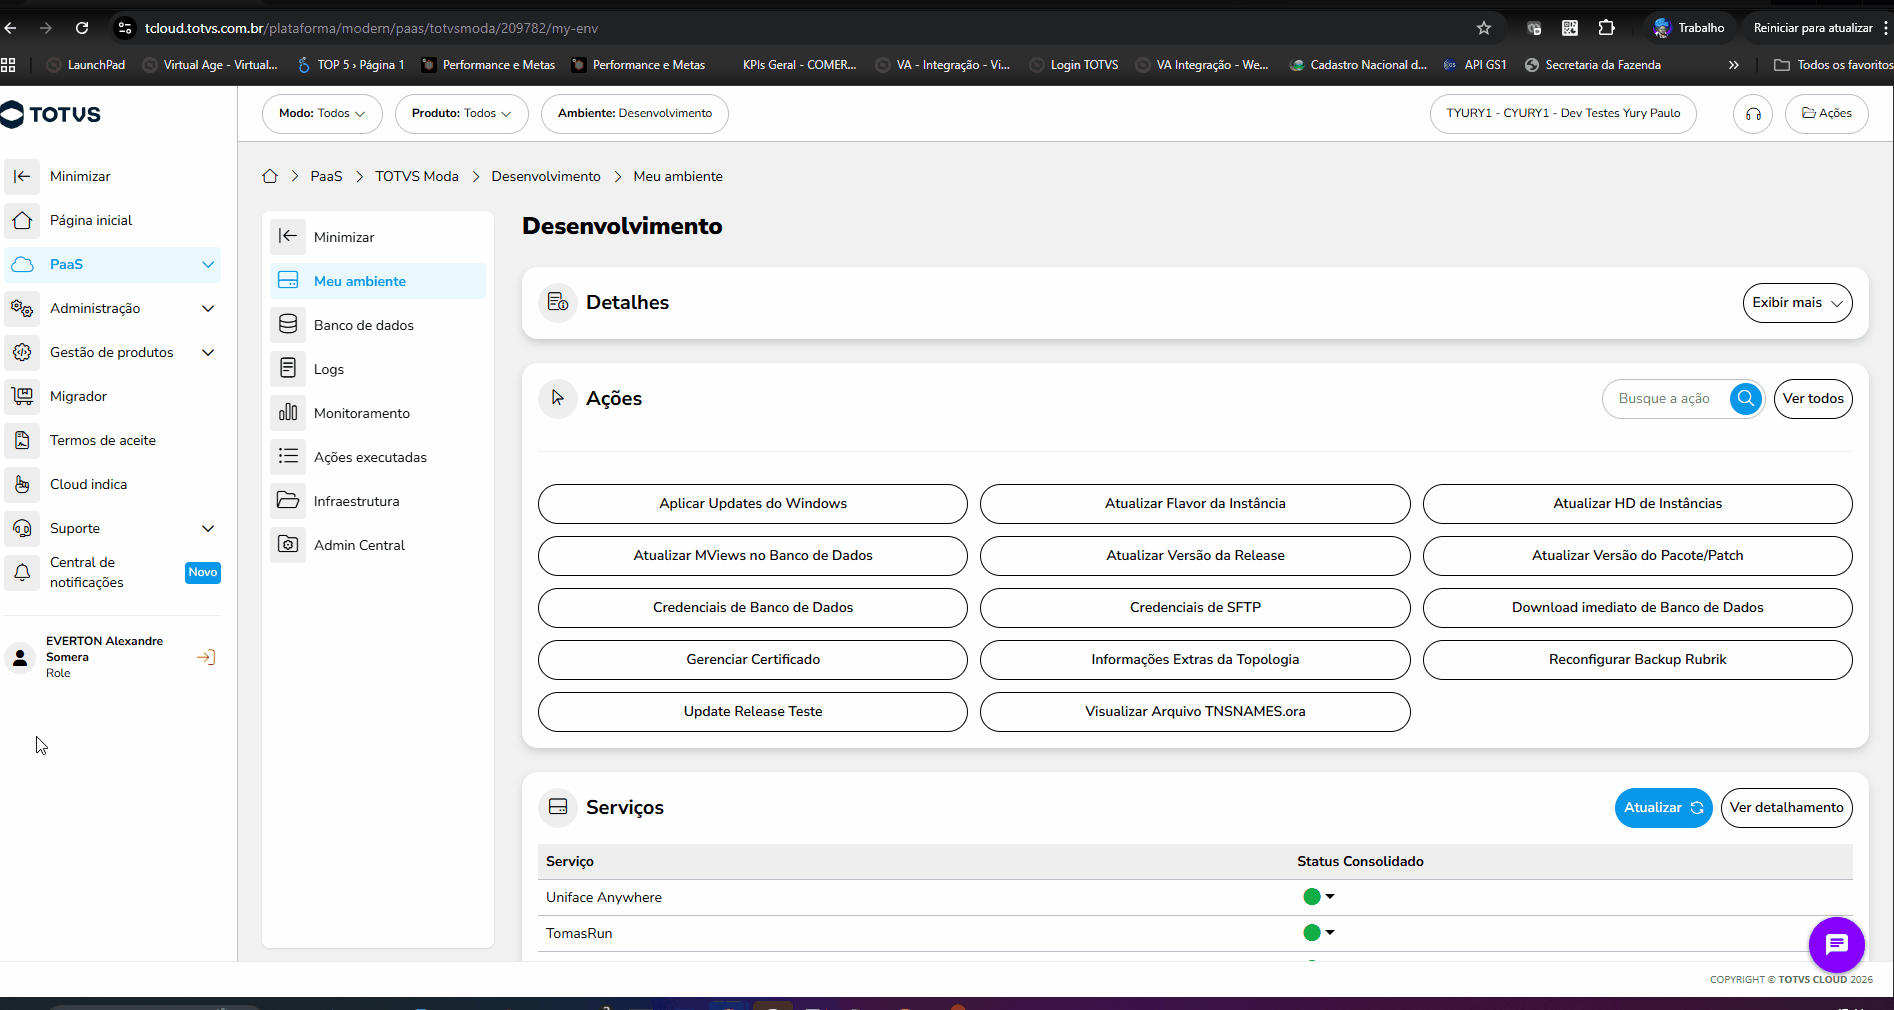Expand the Suporte menu chevron
Screen dimensions: 1894x1010
[208, 528]
